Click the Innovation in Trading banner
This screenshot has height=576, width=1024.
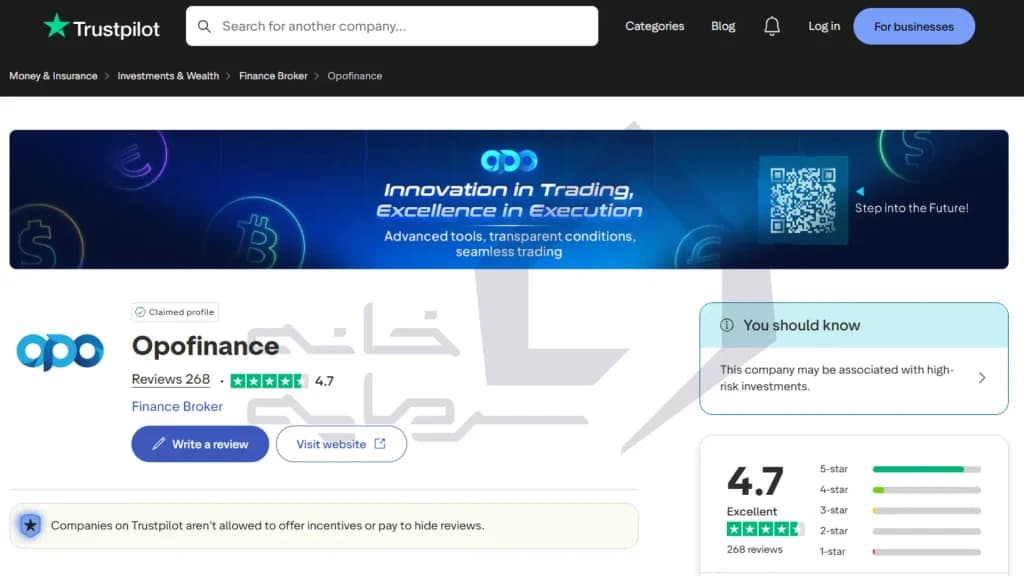click(x=509, y=199)
